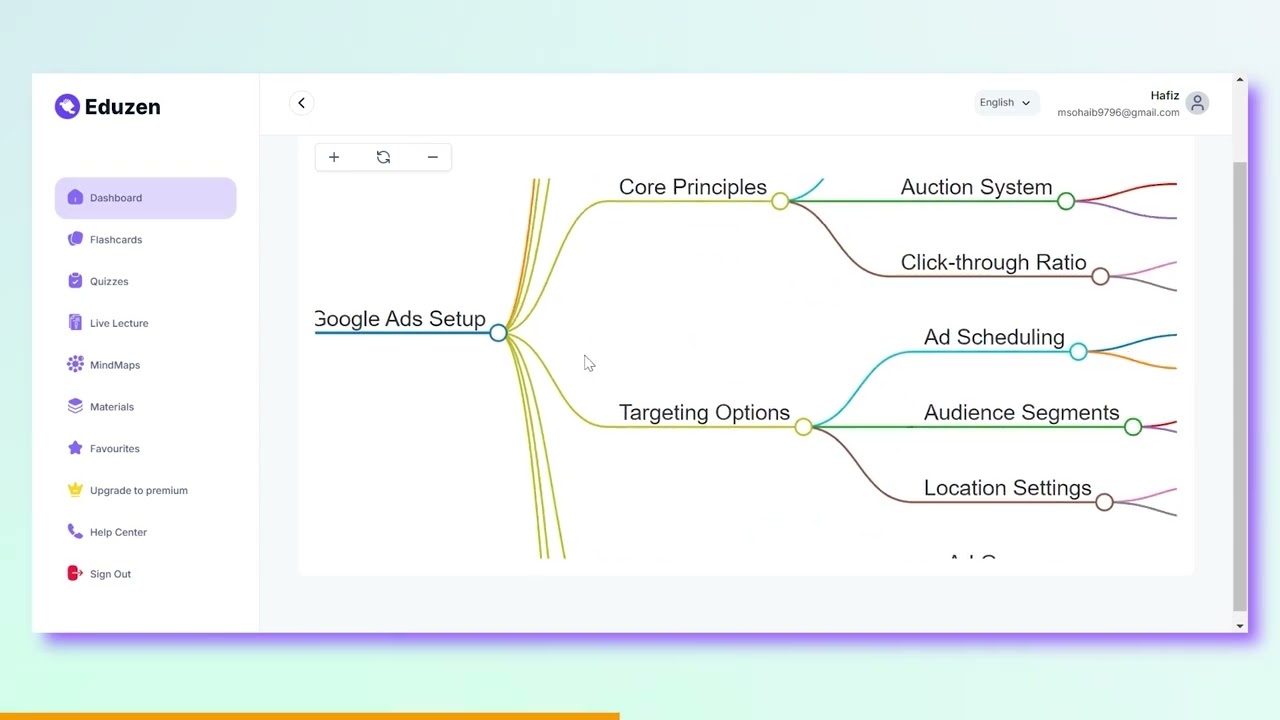Screen dimensions: 1280x720
Task: Click the user profile avatar icon
Action: point(1197,103)
